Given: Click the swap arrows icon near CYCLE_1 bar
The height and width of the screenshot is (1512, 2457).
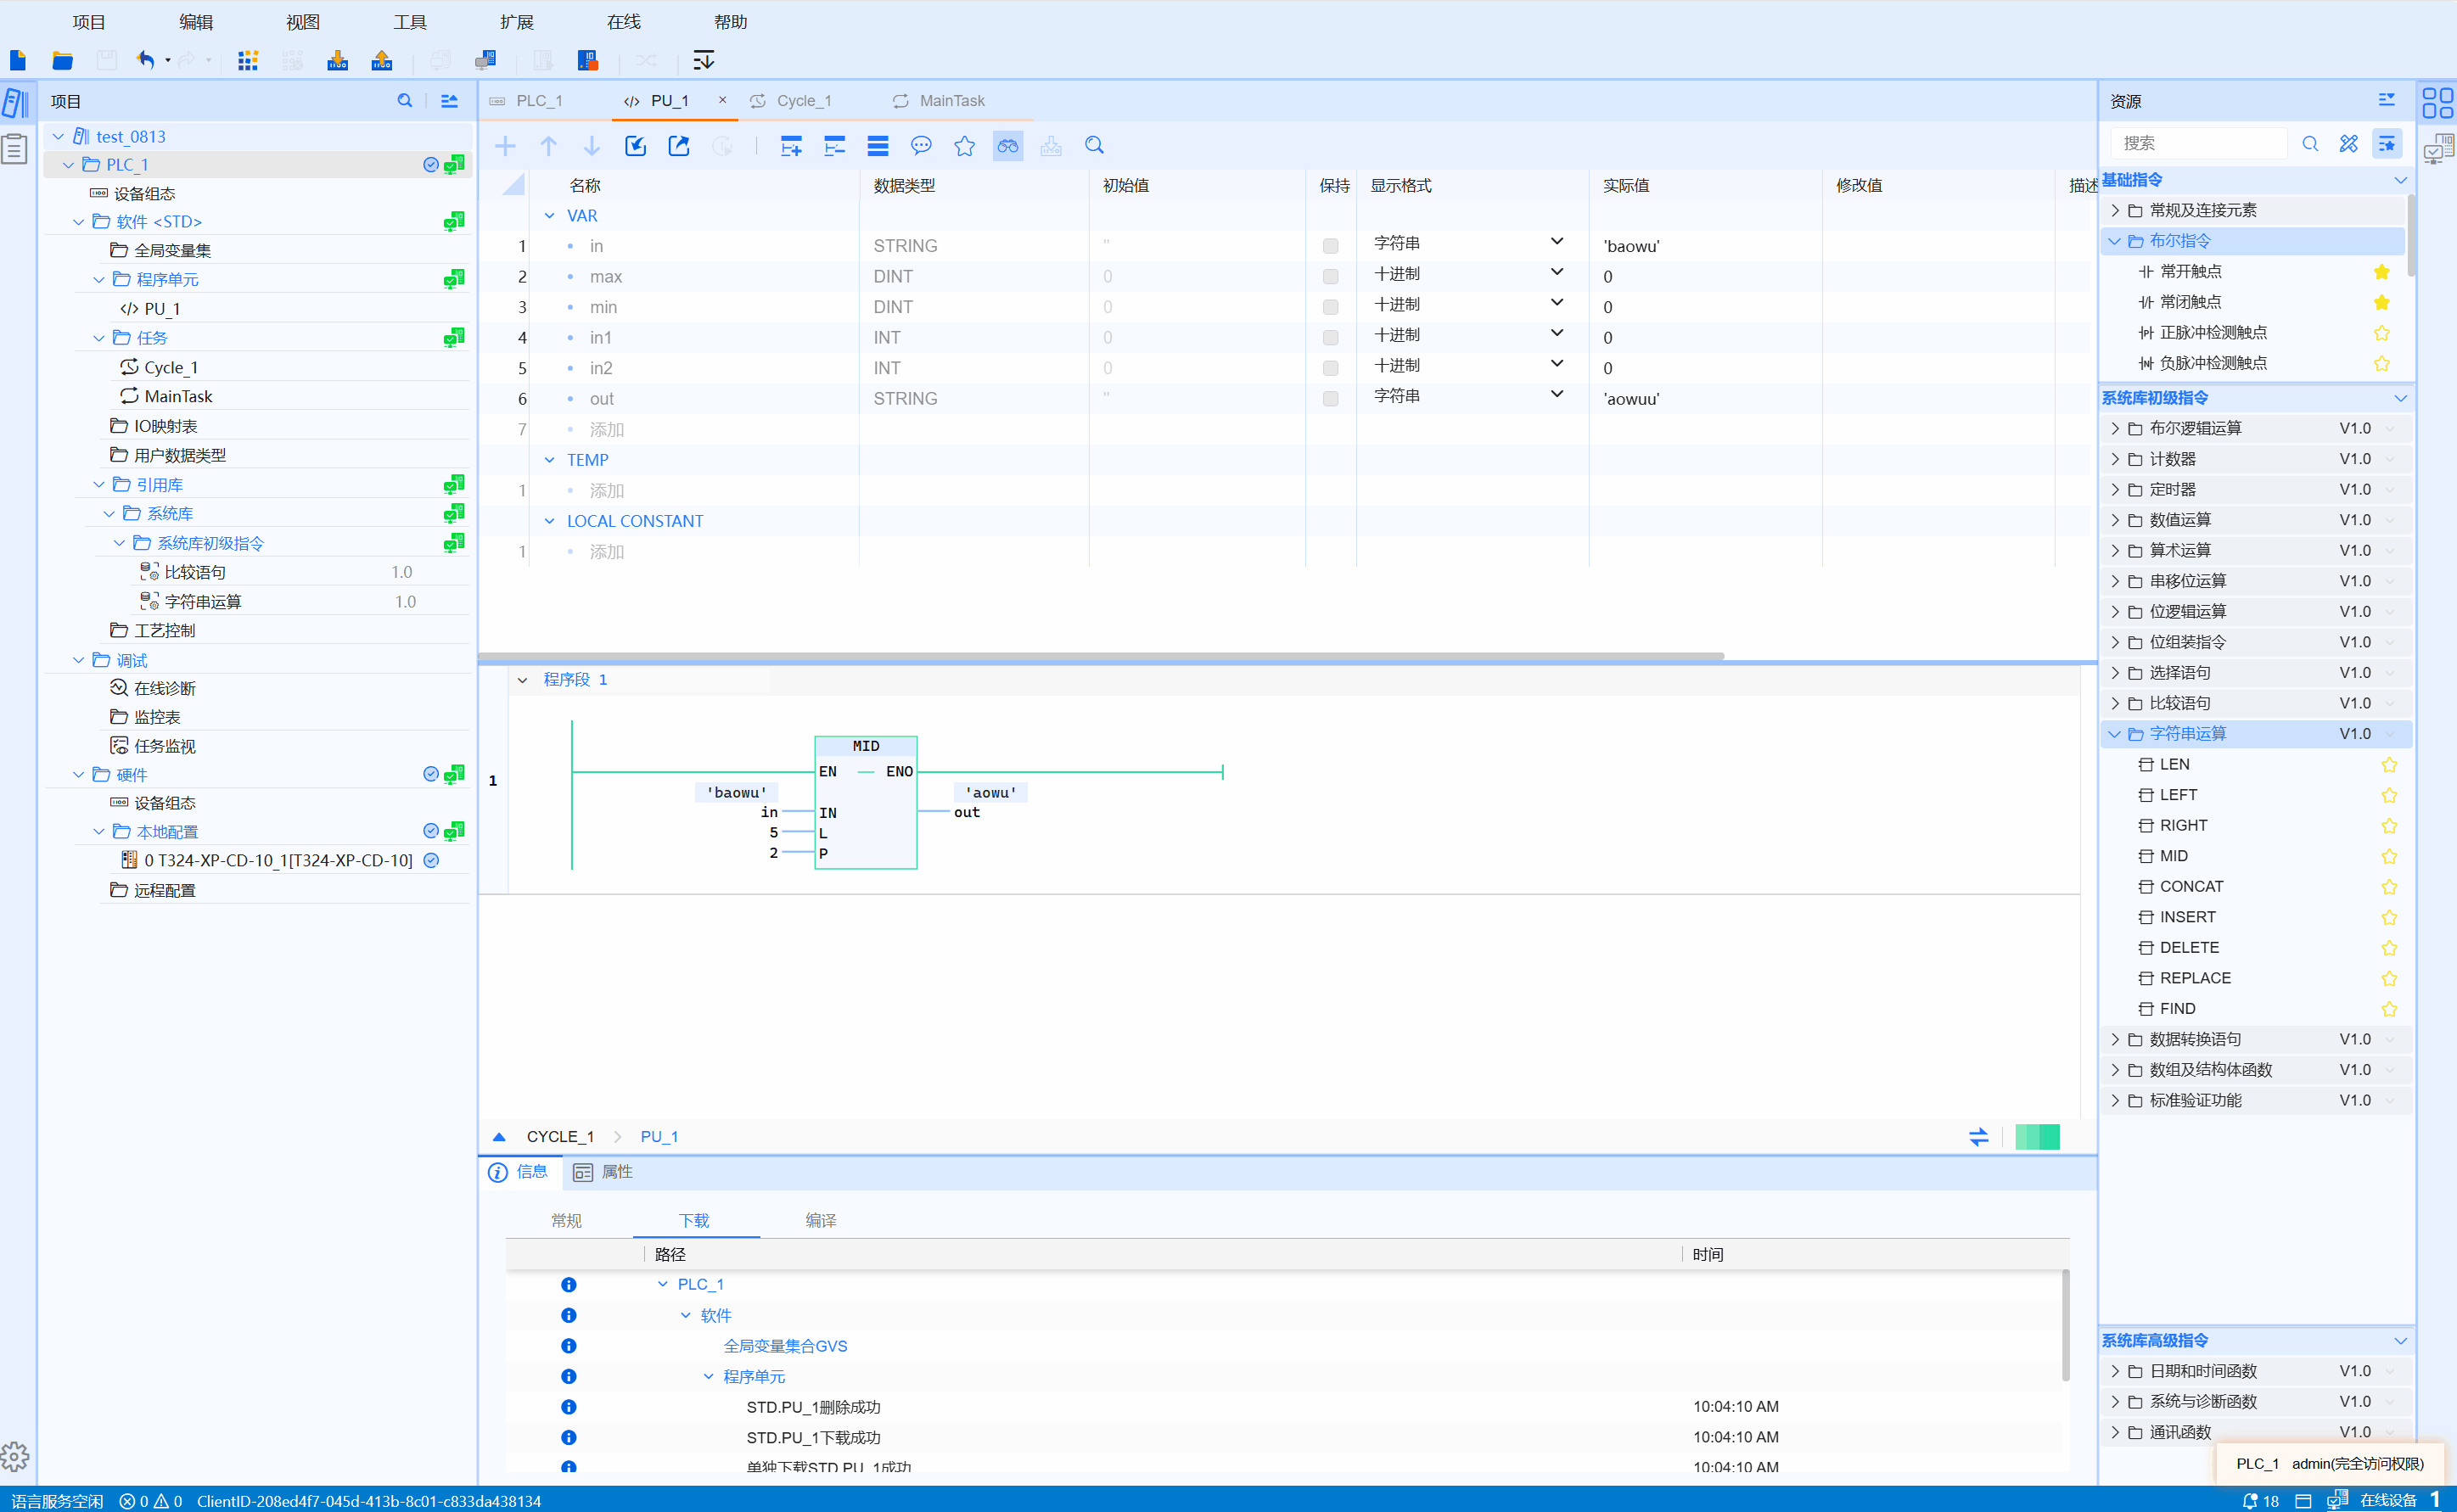Looking at the screenshot, I should [x=1978, y=1137].
